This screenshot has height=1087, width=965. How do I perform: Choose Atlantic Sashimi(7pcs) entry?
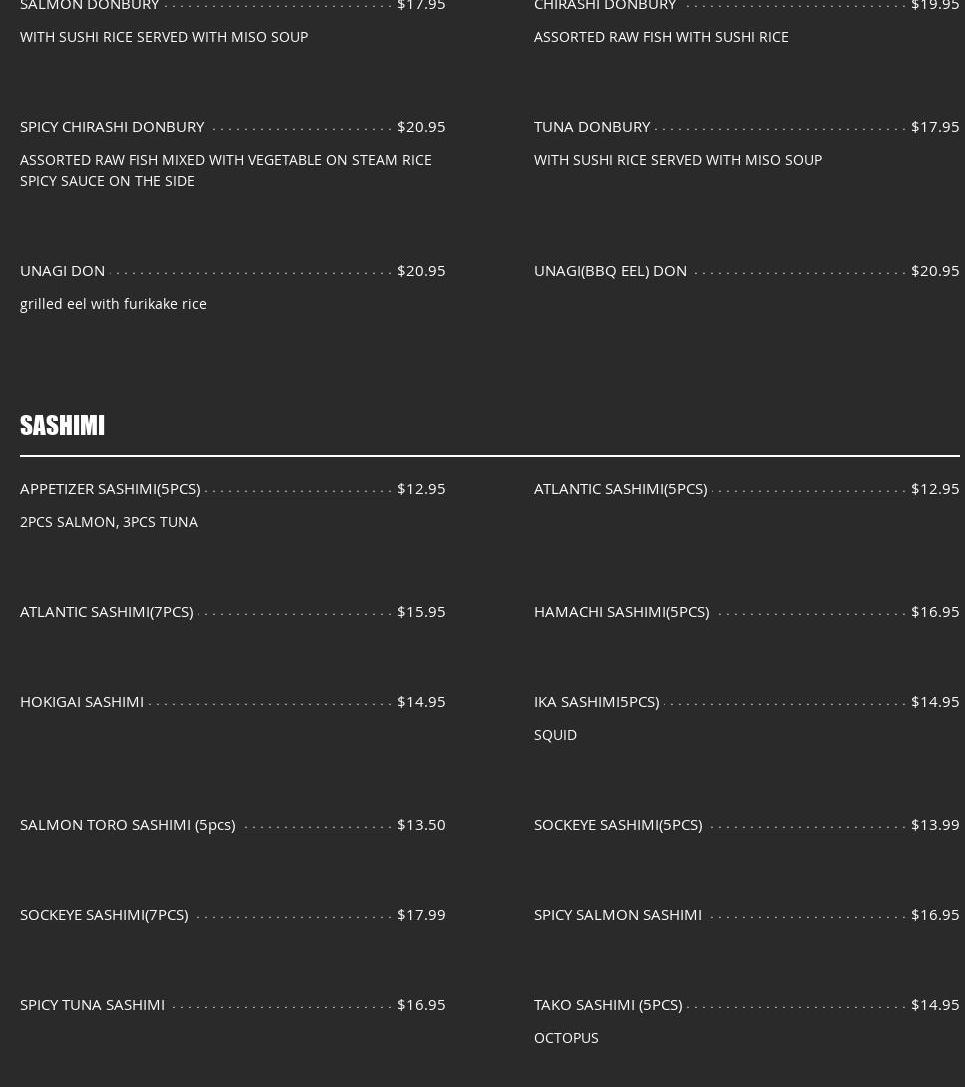point(106,612)
